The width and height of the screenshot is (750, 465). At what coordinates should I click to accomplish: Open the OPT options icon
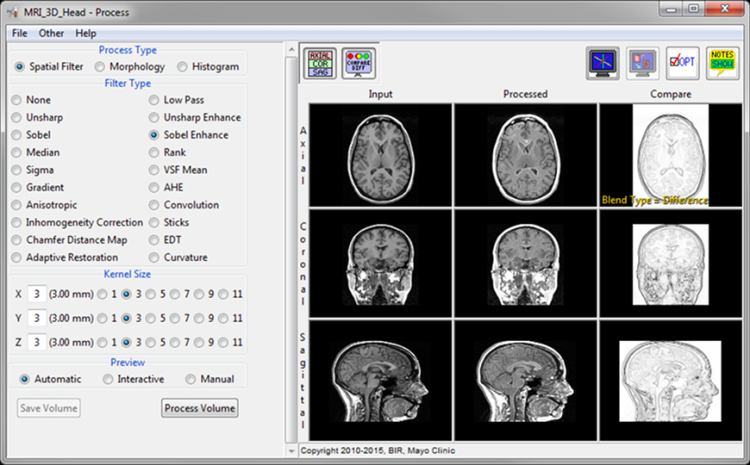click(x=682, y=63)
